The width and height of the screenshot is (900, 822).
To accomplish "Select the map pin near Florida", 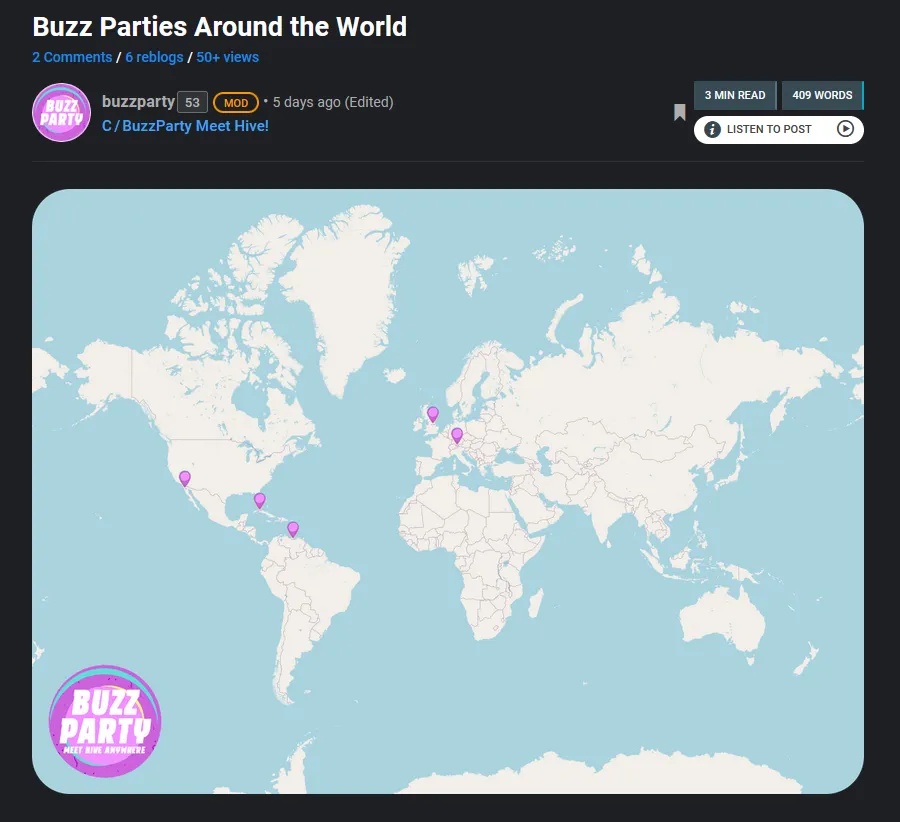I will coord(259,501).
